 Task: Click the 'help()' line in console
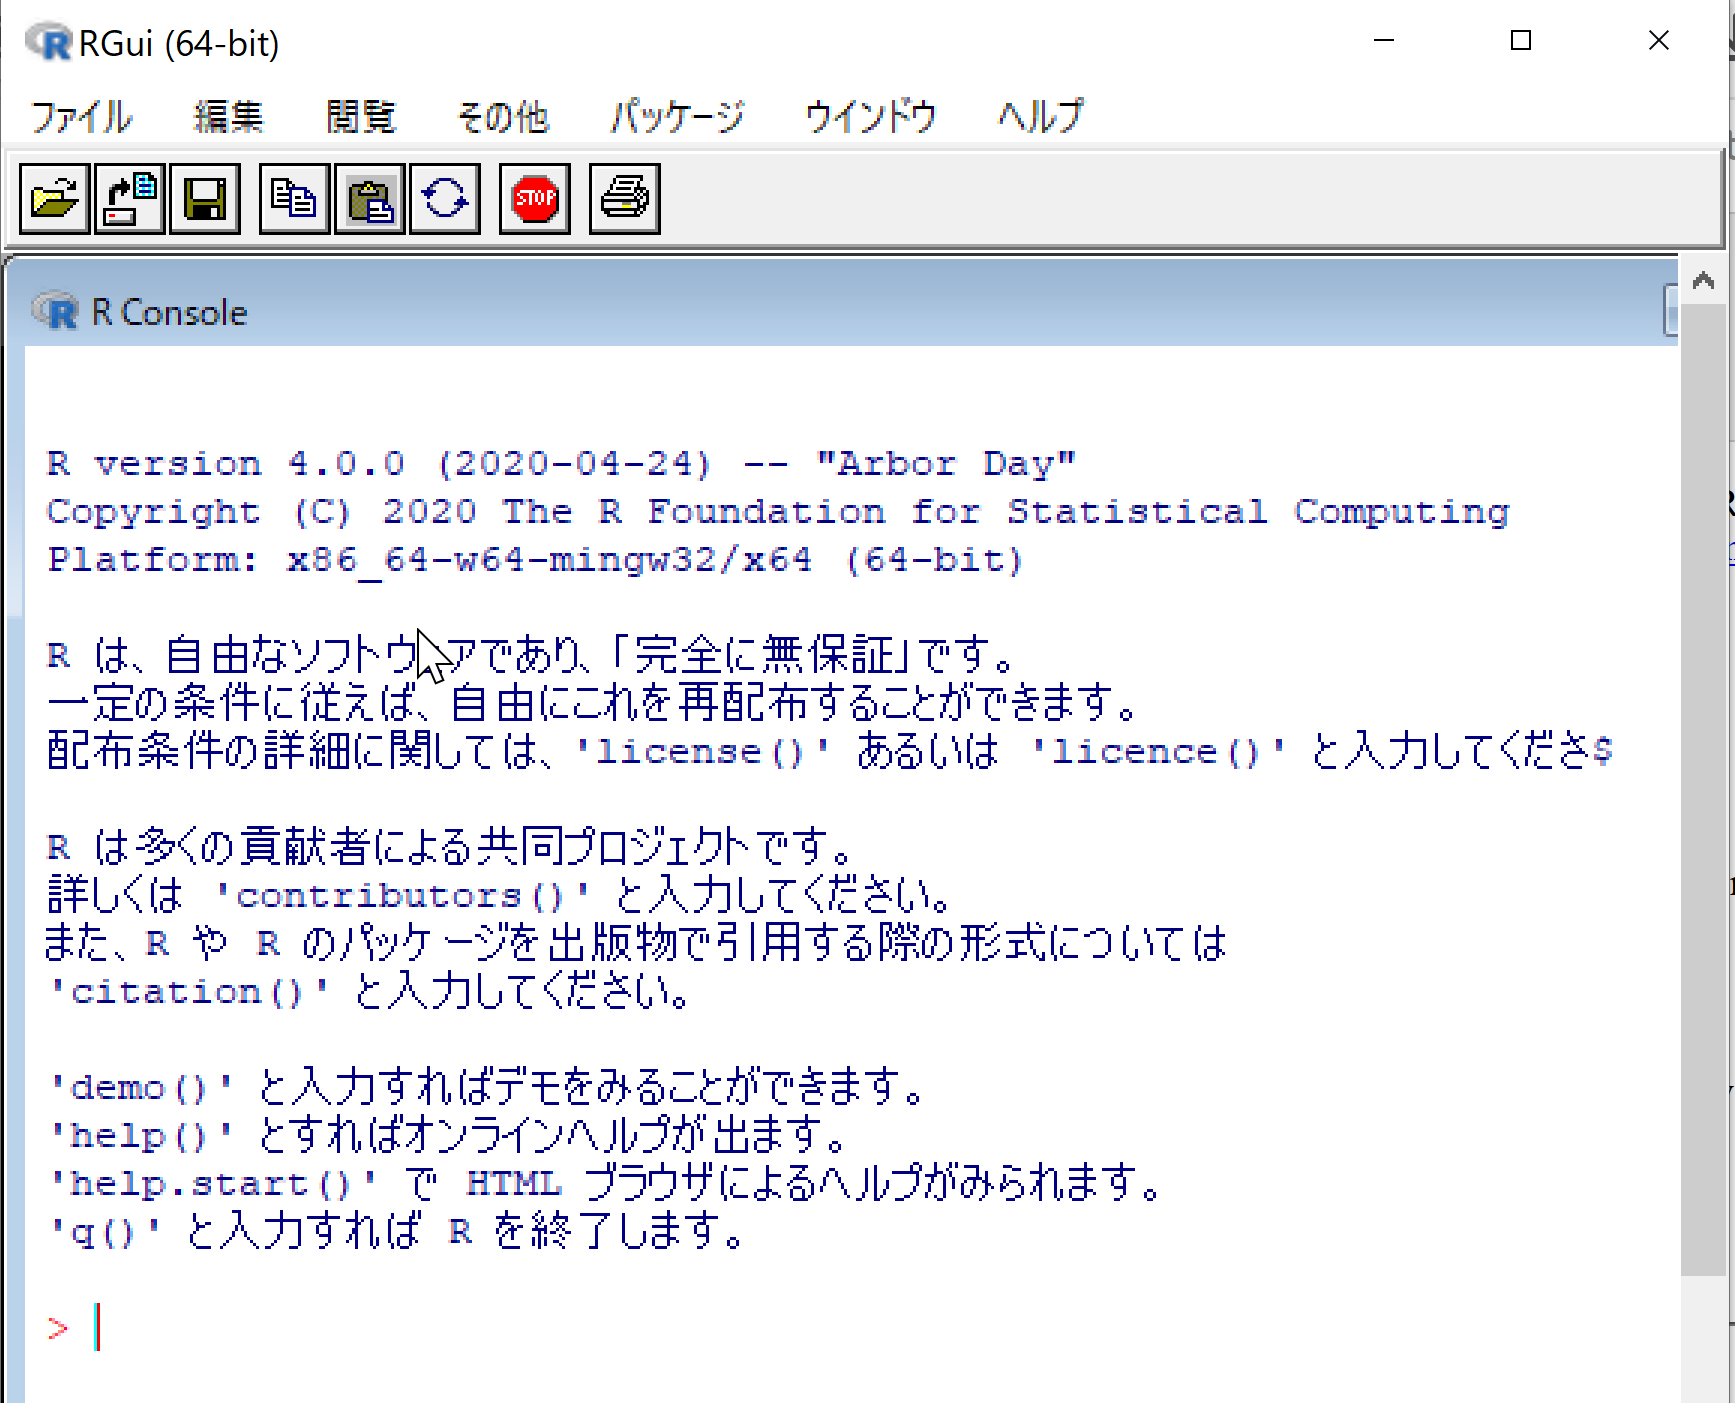click(x=448, y=1136)
